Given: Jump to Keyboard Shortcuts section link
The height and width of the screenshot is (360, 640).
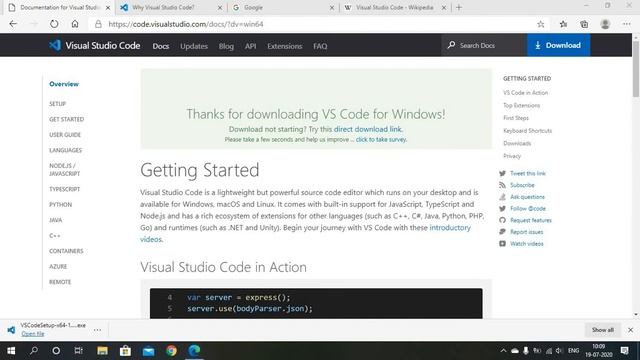Looking at the screenshot, I should click(x=527, y=131).
